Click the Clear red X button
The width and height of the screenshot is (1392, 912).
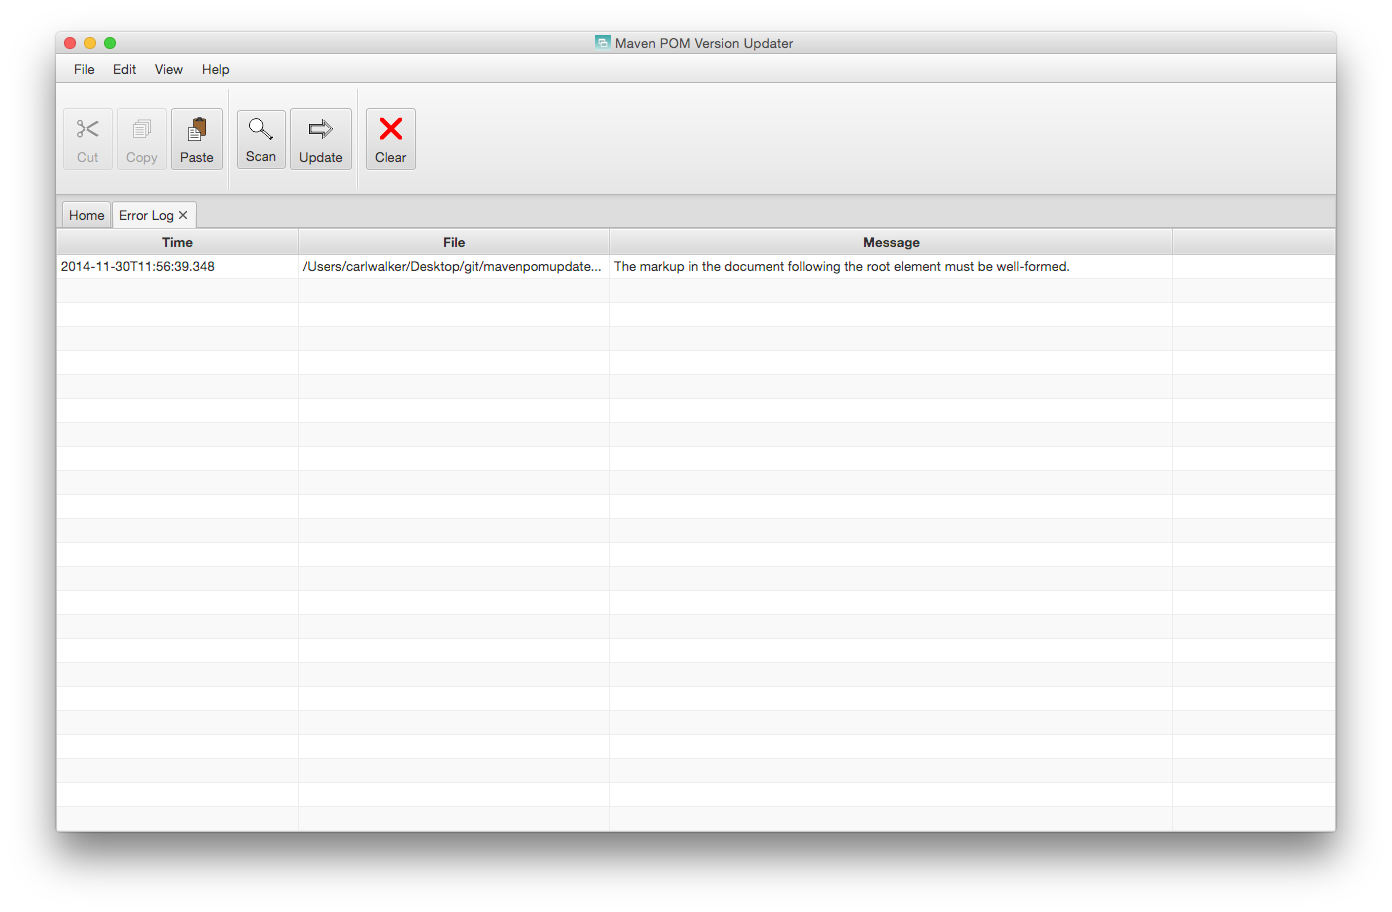click(x=391, y=139)
